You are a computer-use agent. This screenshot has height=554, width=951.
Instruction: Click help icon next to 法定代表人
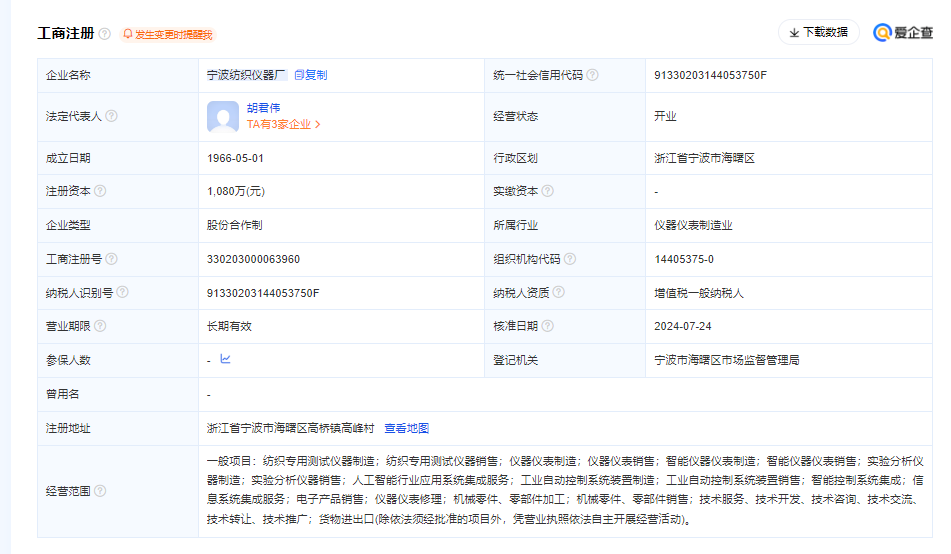click(112, 116)
